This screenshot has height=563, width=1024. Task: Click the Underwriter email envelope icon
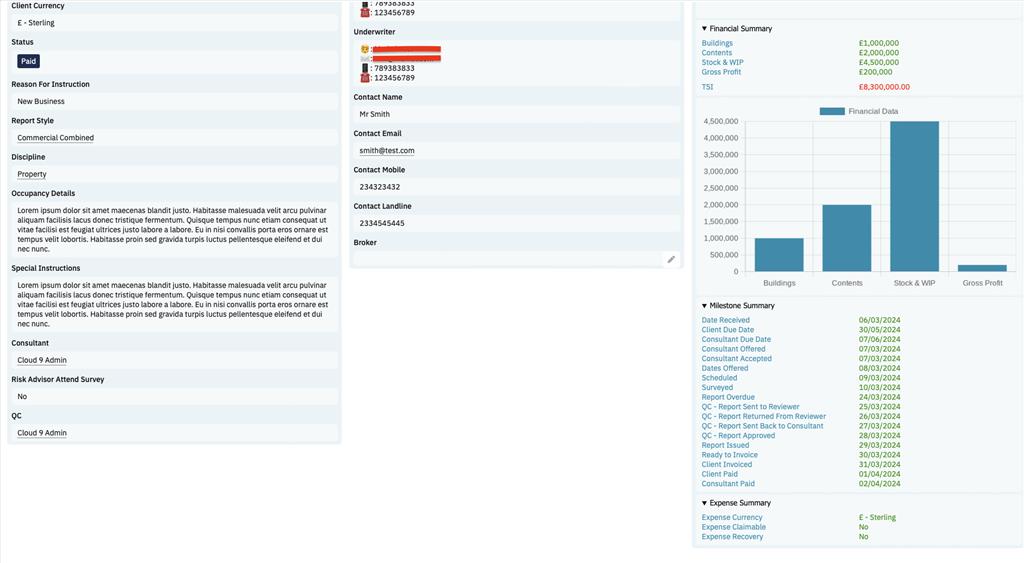[365, 59]
